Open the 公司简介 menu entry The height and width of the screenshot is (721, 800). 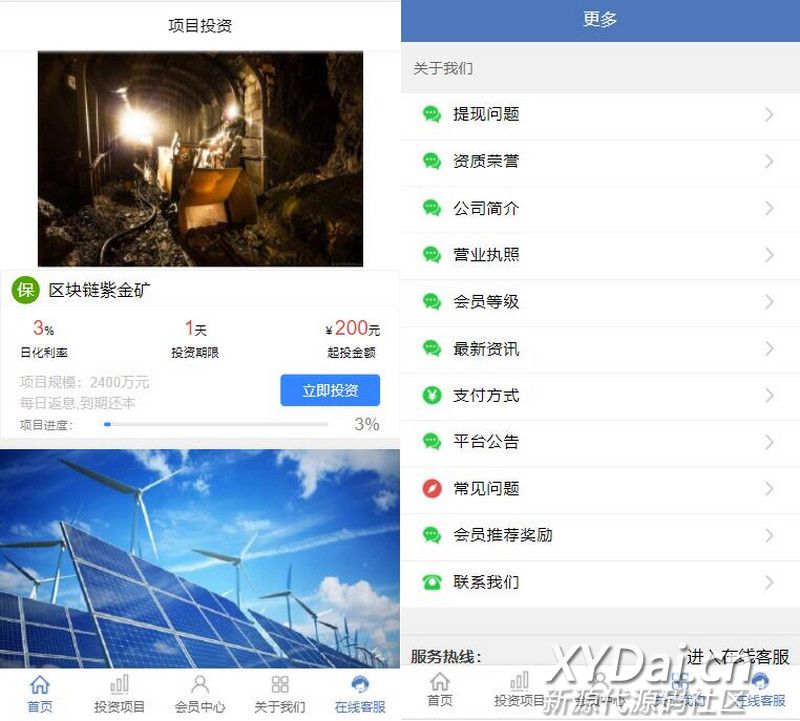[601, 208]
